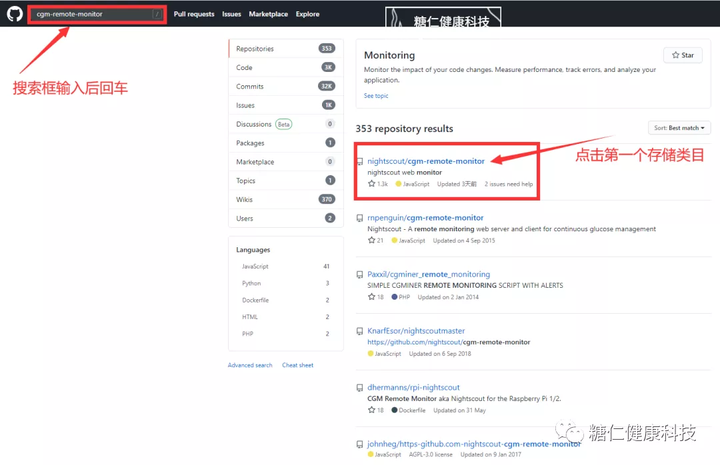This screenshot has height=465, width=720.
Task: Click the slash shortcut key icon in search
Action: (157, 14)
